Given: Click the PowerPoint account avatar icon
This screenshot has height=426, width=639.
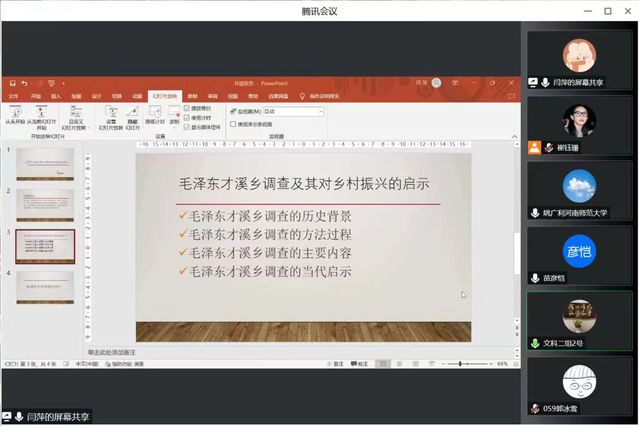Looking at the screenshot, I should 436,83.
